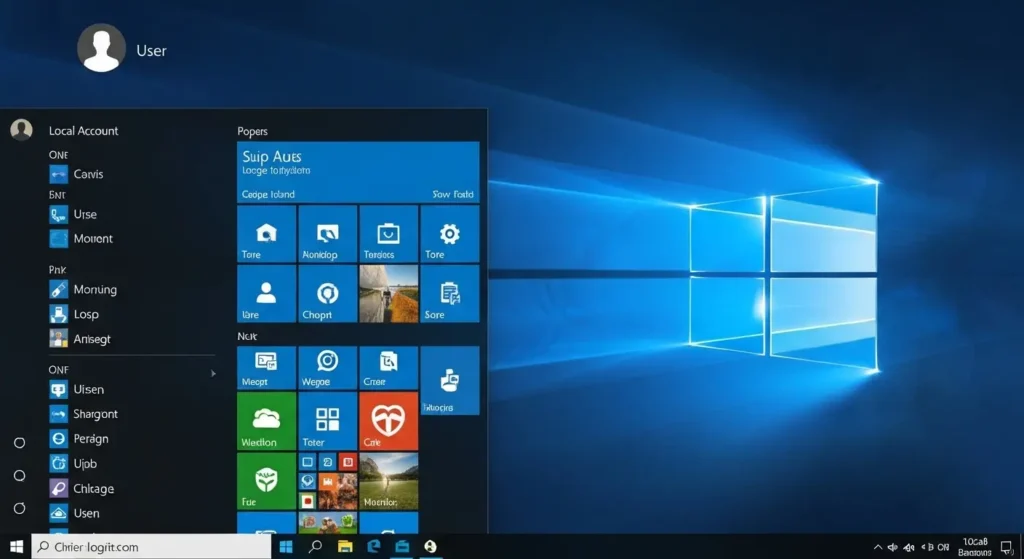Open the blue app next to Edge
The width and height of the screenshot is (1024, 559).
click(x=402, y=547)
